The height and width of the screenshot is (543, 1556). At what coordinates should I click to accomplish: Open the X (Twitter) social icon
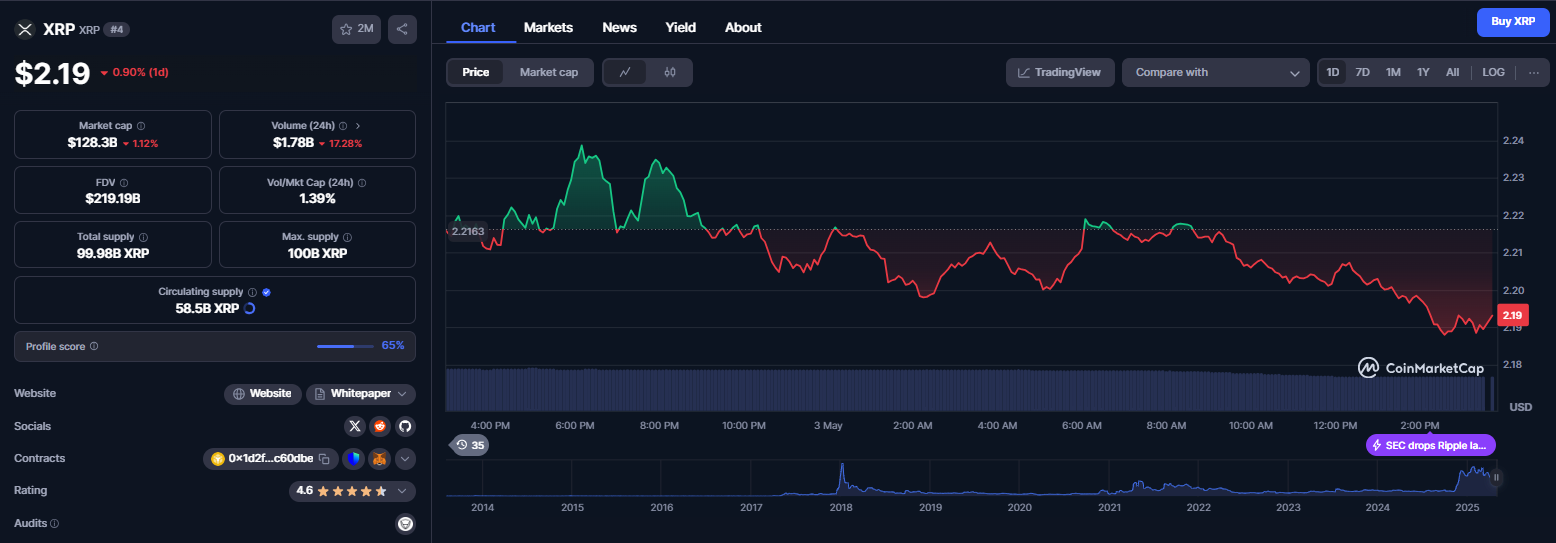[354, 426]
